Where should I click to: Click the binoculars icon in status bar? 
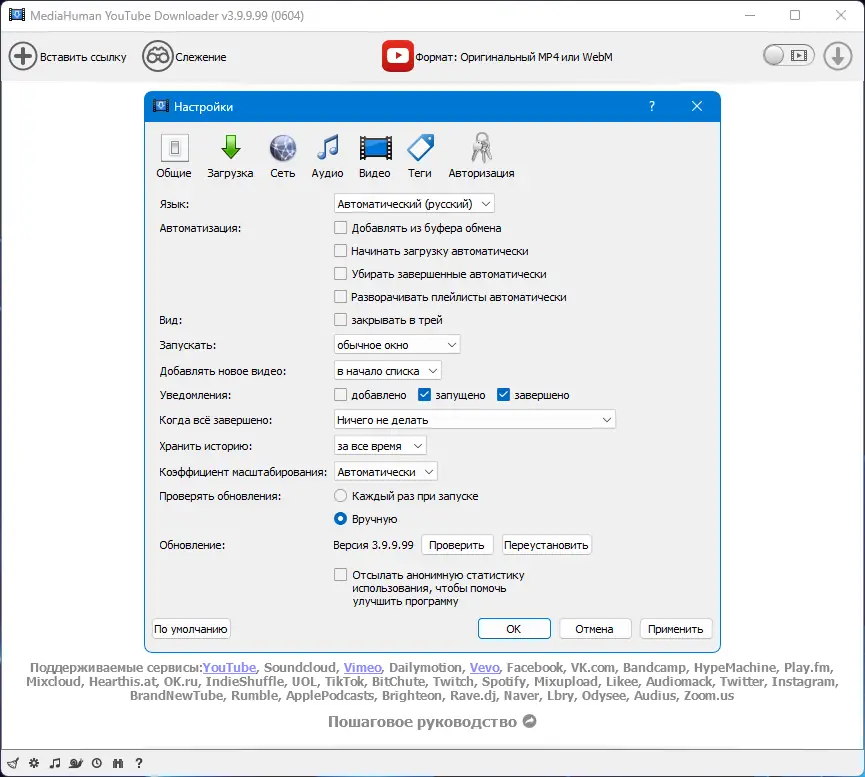click(118, 763)
